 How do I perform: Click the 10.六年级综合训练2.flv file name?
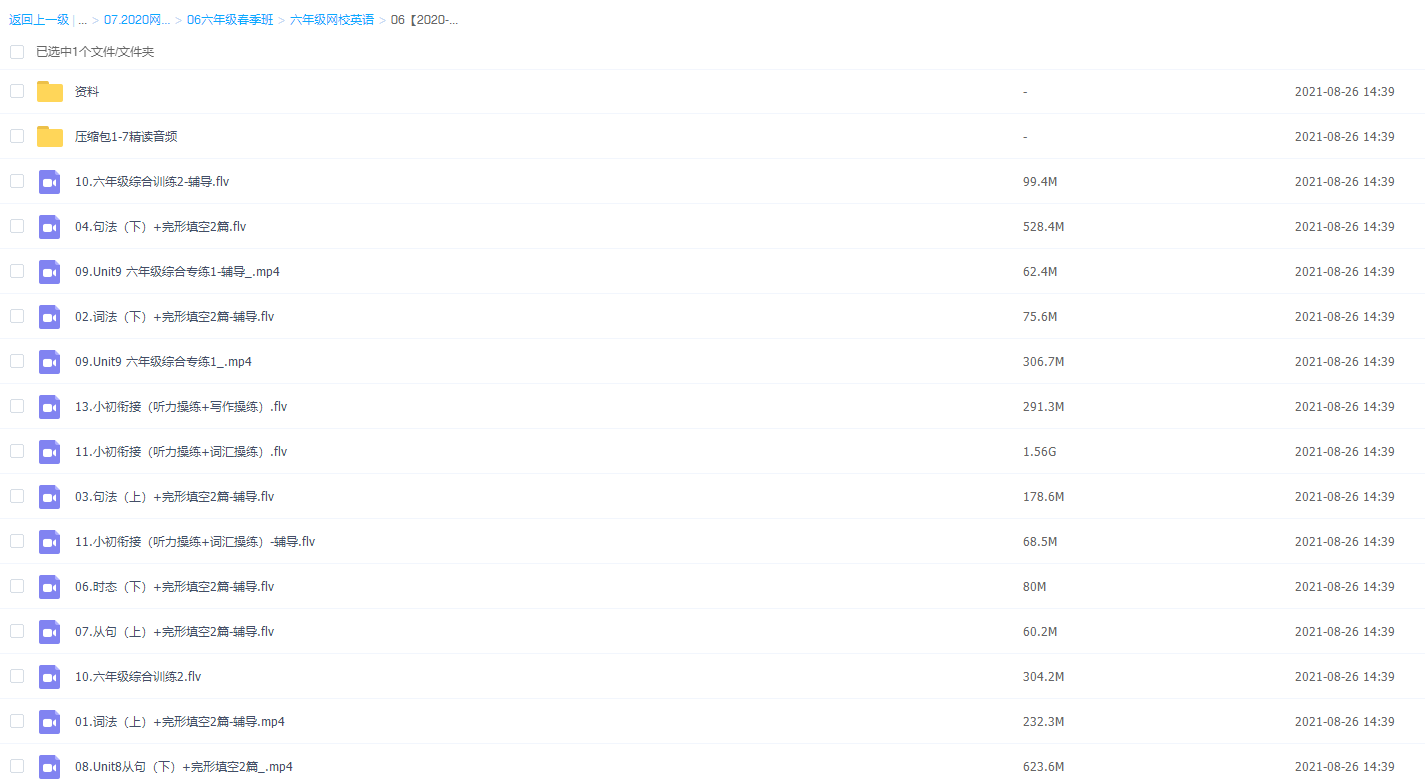point(138,677)
